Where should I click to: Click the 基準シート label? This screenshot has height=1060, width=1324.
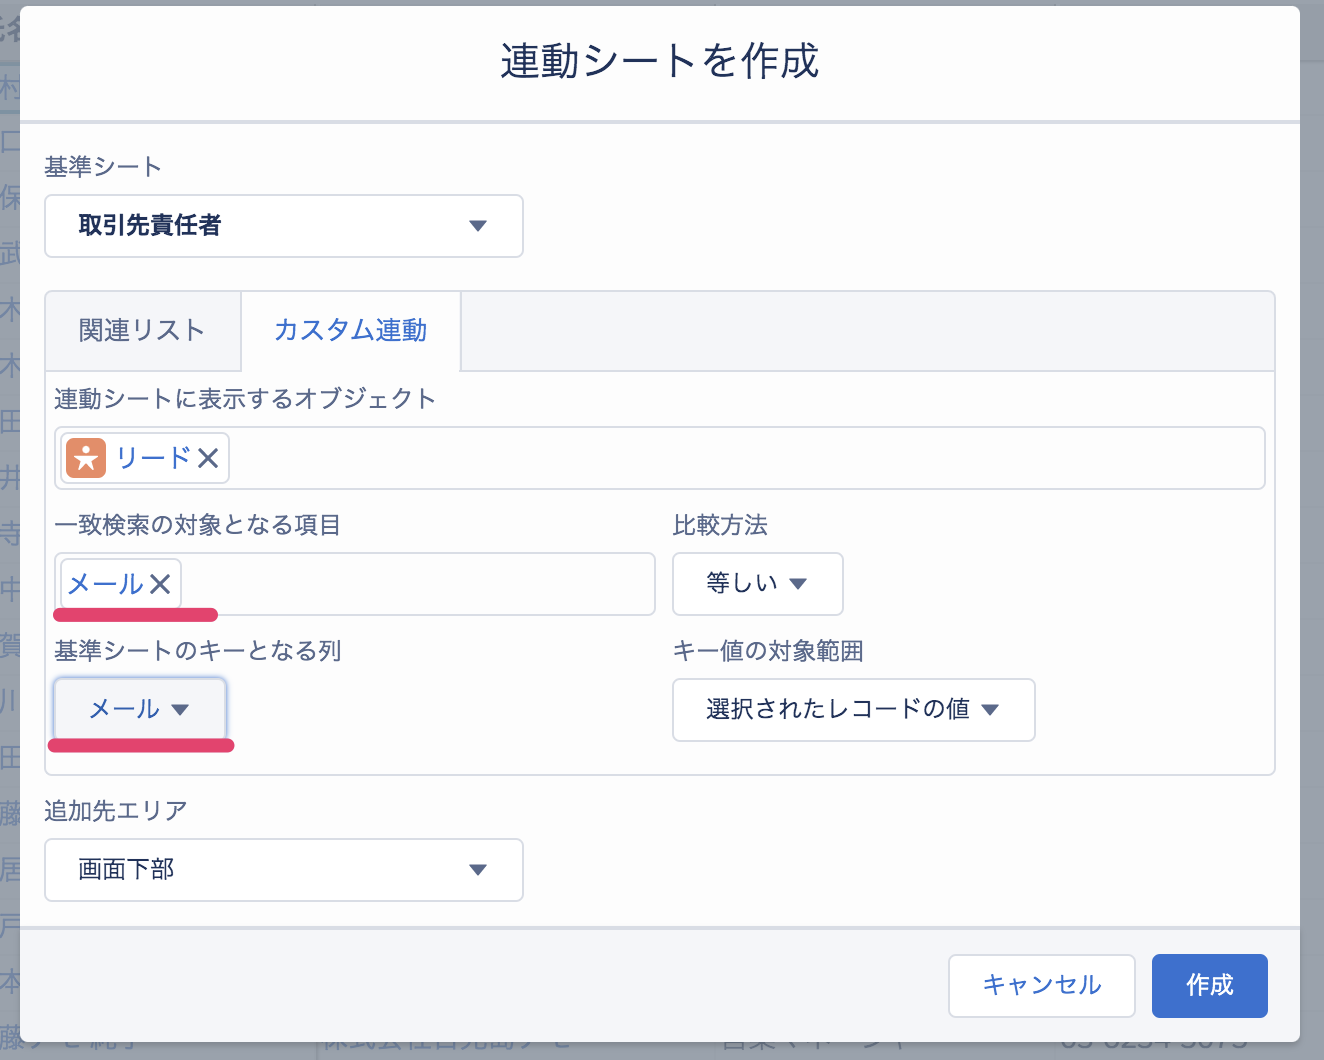pos(103,167)
